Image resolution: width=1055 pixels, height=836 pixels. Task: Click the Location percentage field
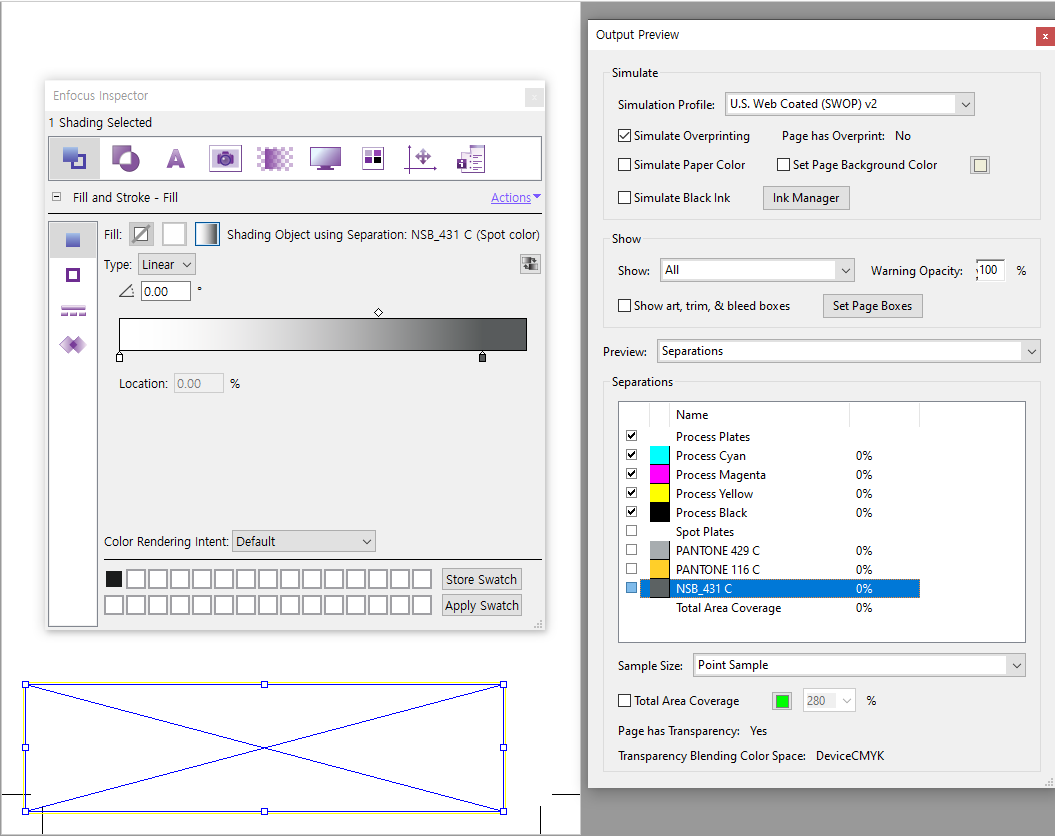(198, 383)
